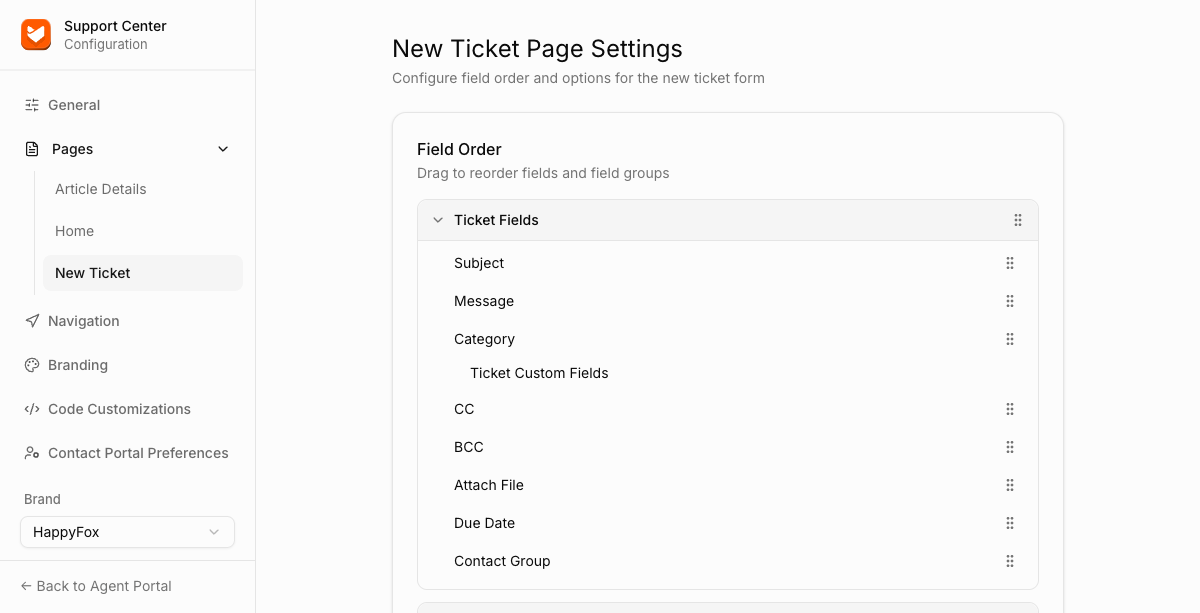Select New Ticket in the sidebar
Screen dimensions: 1200x613
click(x=143, y=273)
